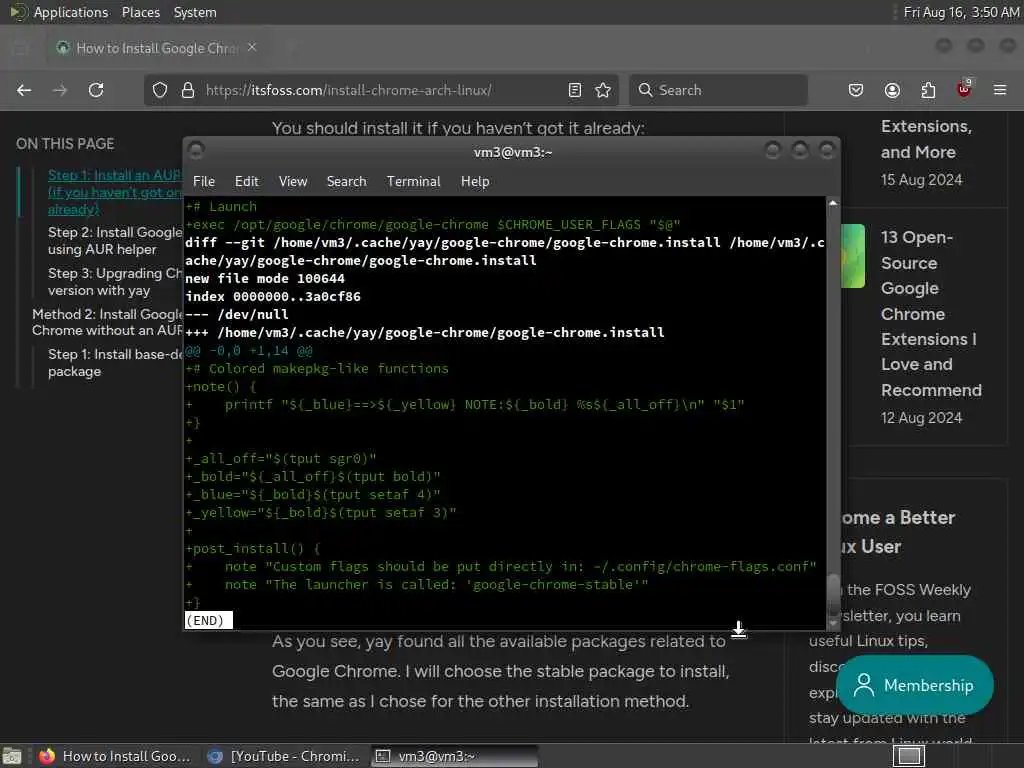Open the Firefox account icon

(892, 90)
